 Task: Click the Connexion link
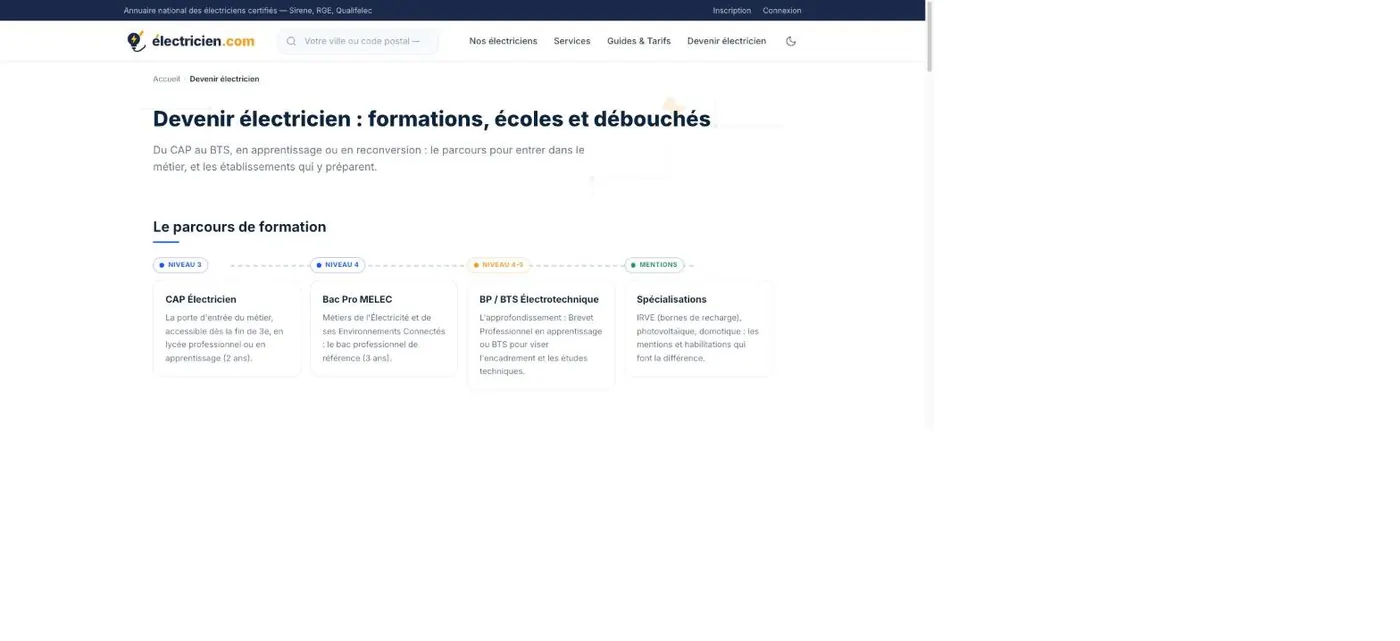point(782,10)
